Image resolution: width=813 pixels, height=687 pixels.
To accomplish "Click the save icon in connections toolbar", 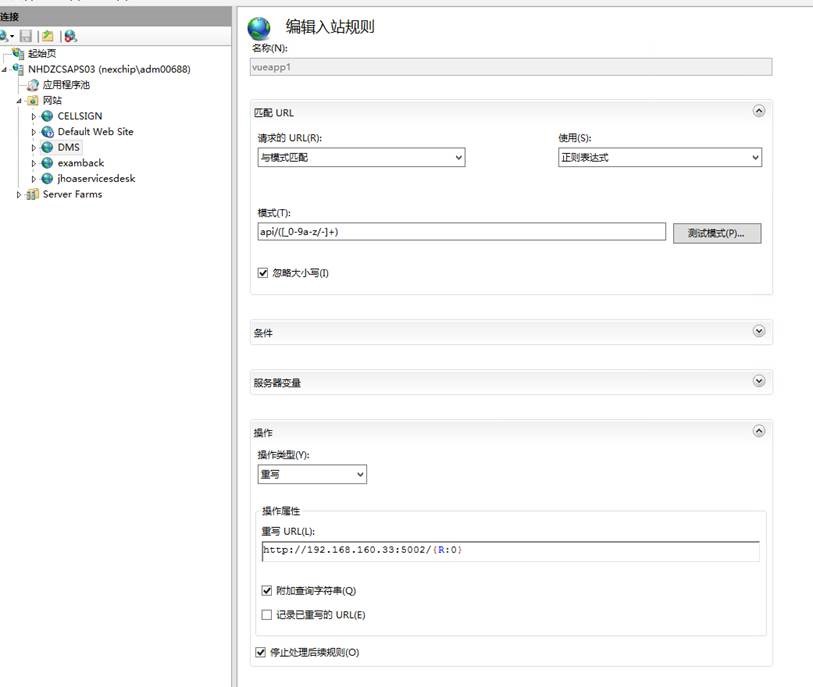I will [x=26, y=36].
